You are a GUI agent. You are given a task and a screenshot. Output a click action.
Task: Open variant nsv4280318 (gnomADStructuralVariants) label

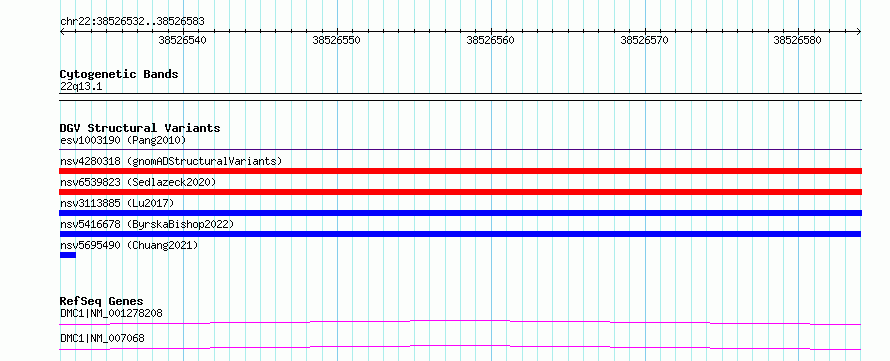(x=171, y=161)
